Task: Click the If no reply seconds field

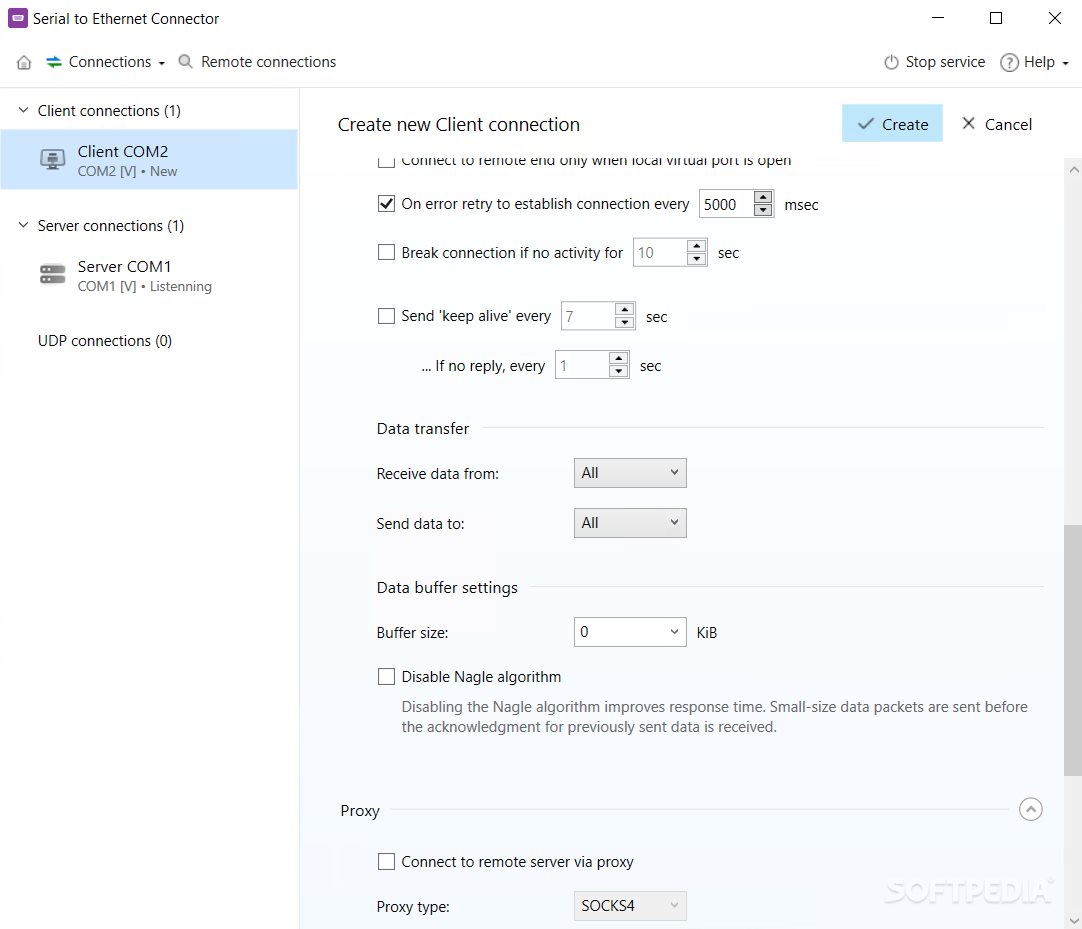Action: click(x=582, y=365)
